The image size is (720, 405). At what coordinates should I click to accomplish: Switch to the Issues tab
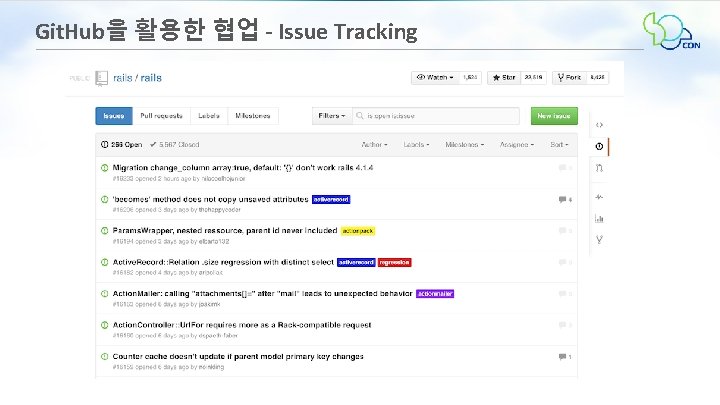(x=114, y=116)
